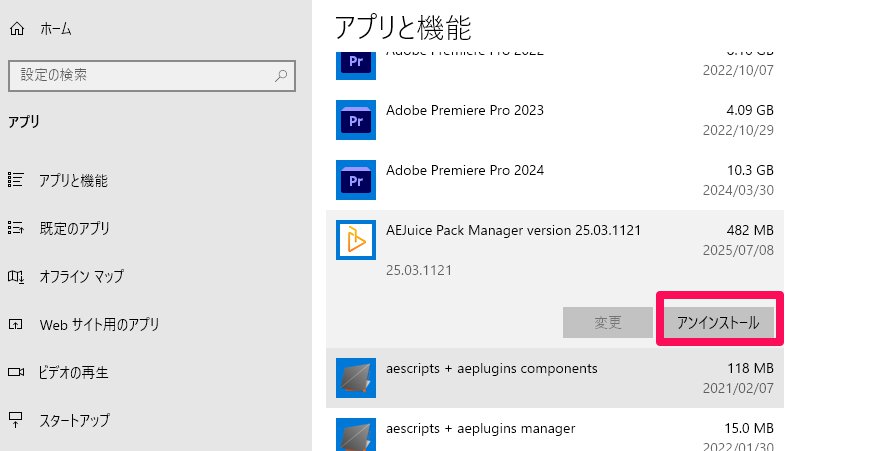Viewport: 881px width, 451px height.
Task: Click the オフライン マップ map icon
Action: click(x=16, y=276)
